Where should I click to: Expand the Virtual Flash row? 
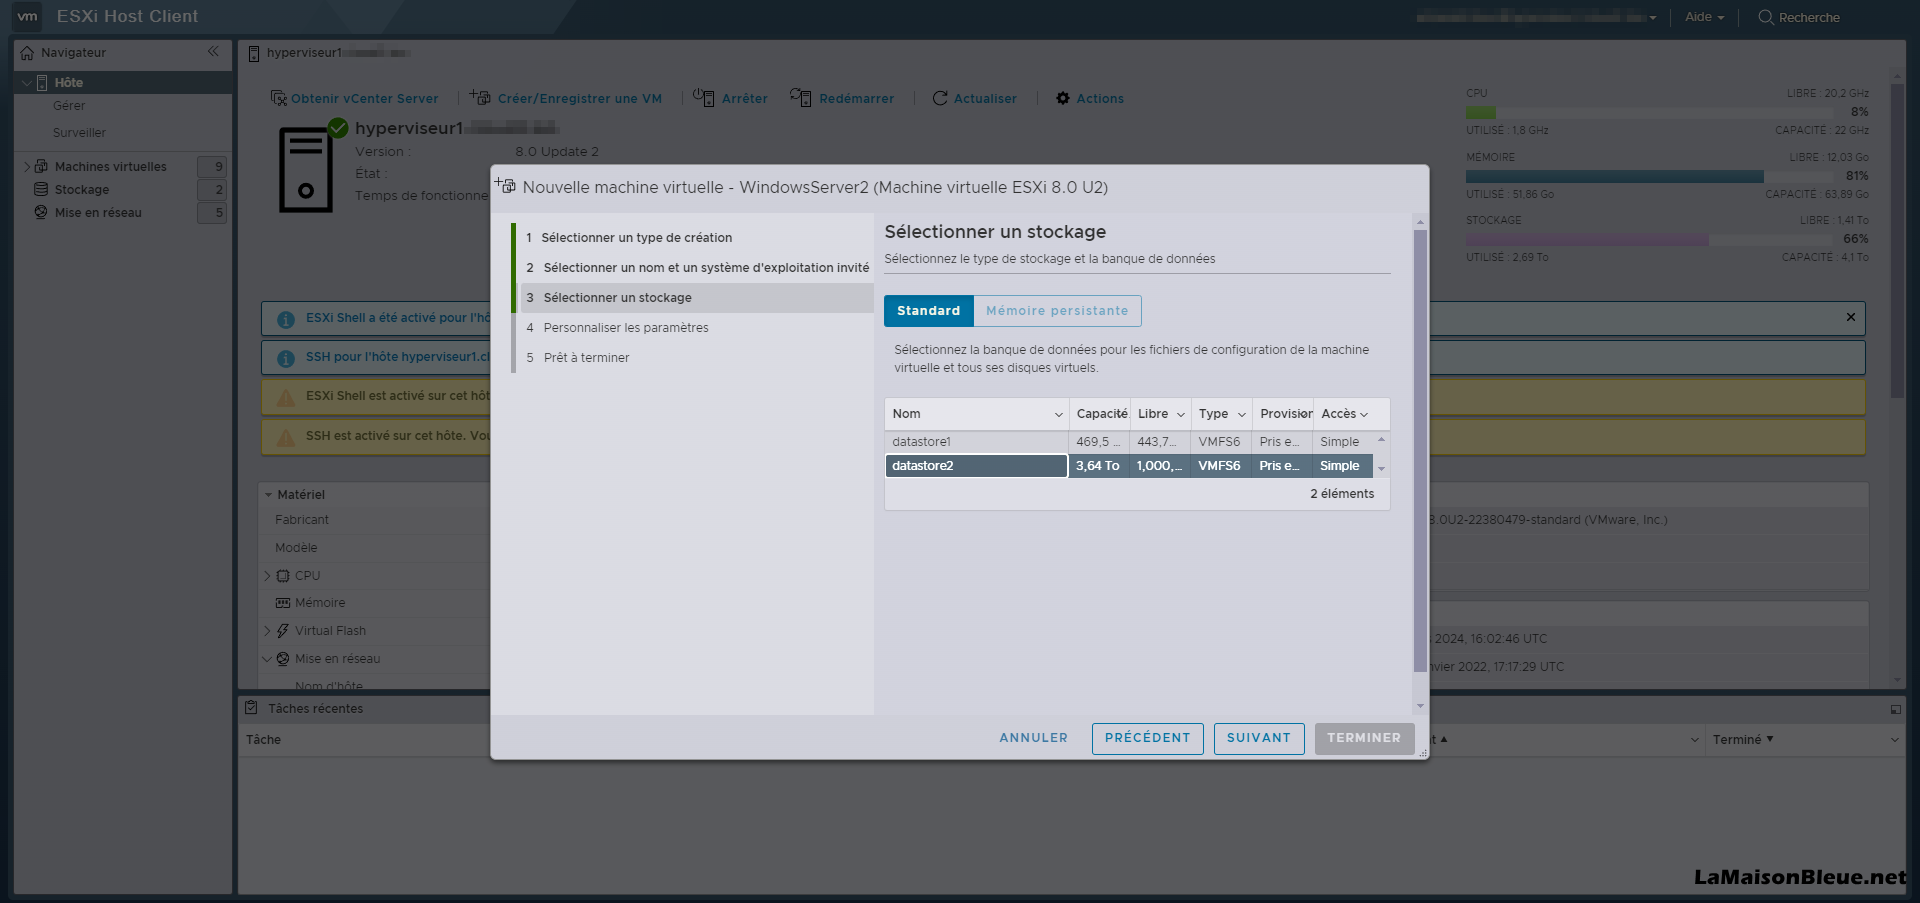click(x=267, y=631)
